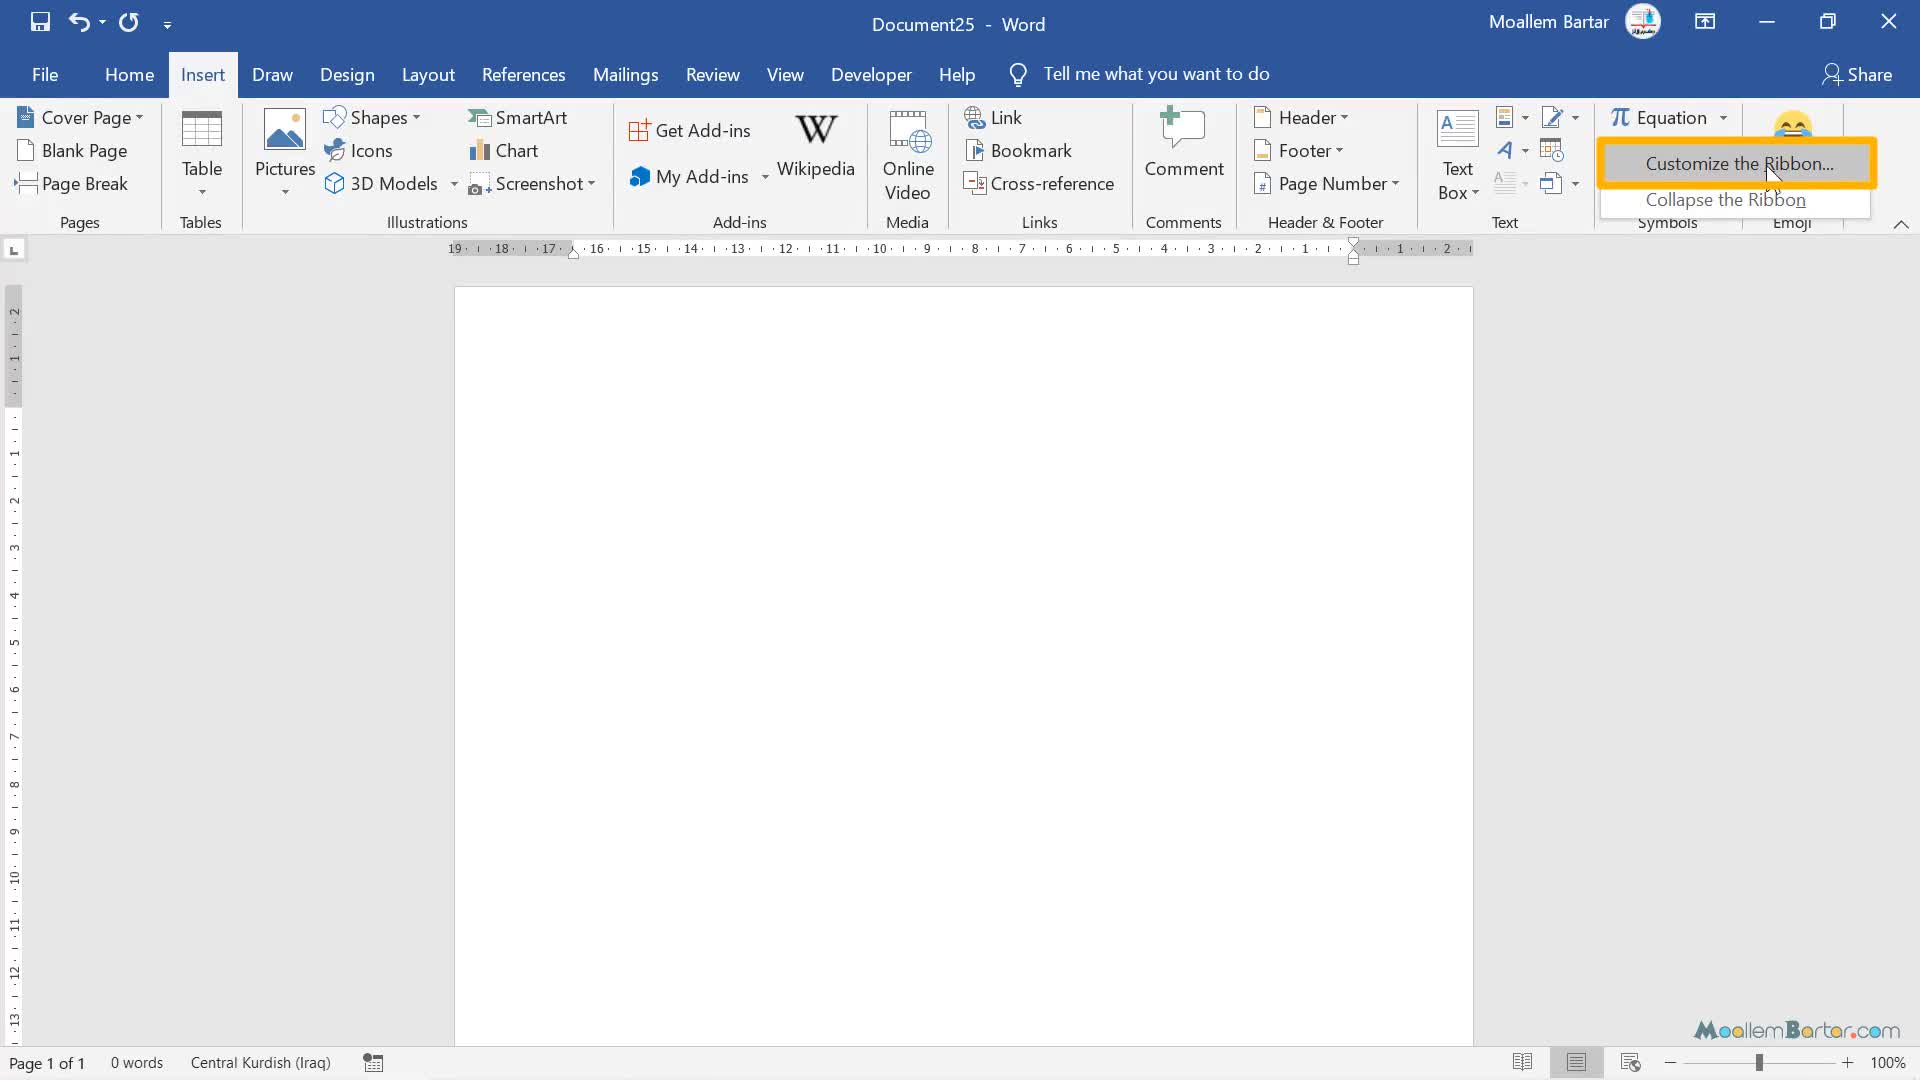Image resolution: width=1920 pixels, height=1080 pixels.
Task: Click Central Kurdish (Iraq) language indicator
Action: (x=260, y=1063)
